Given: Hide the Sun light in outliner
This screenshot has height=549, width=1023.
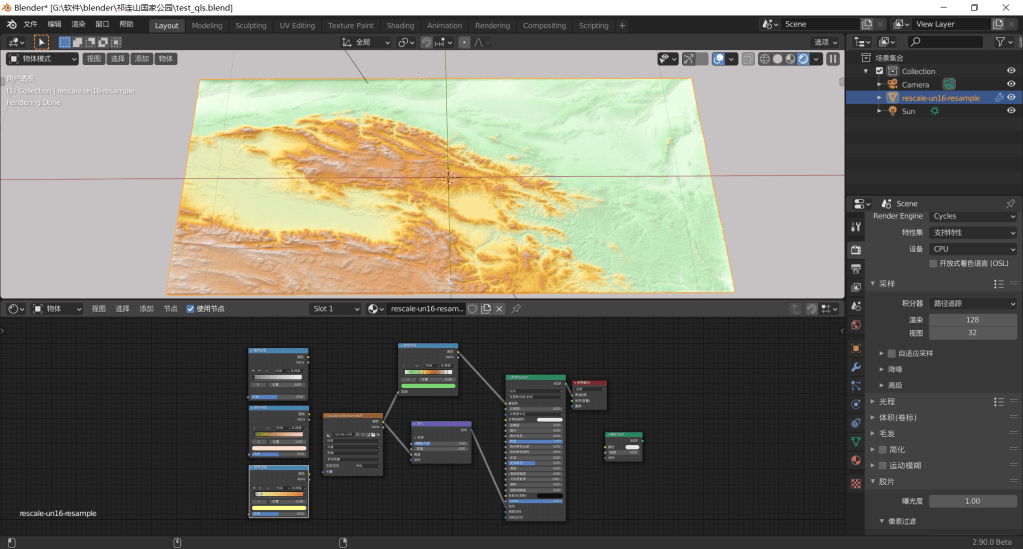Looking at the screenshot, I should (x=1011, y=111).
